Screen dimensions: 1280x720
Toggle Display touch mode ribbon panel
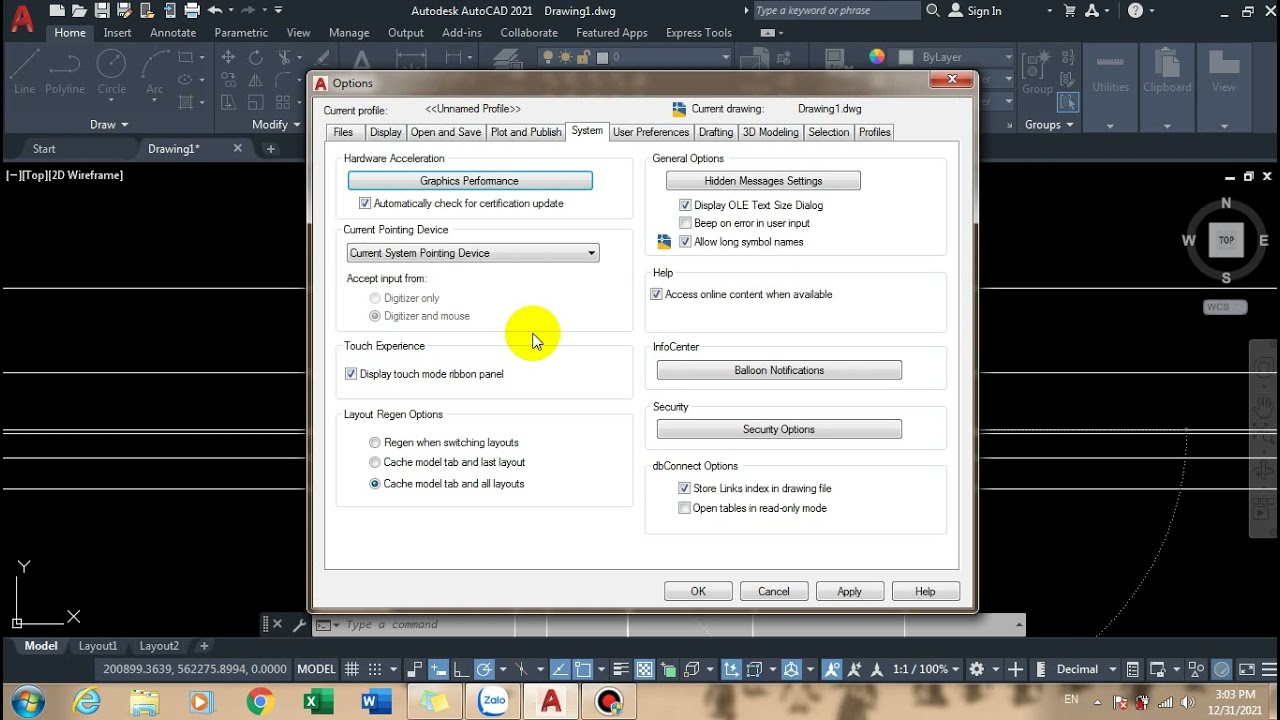(351, 374)
